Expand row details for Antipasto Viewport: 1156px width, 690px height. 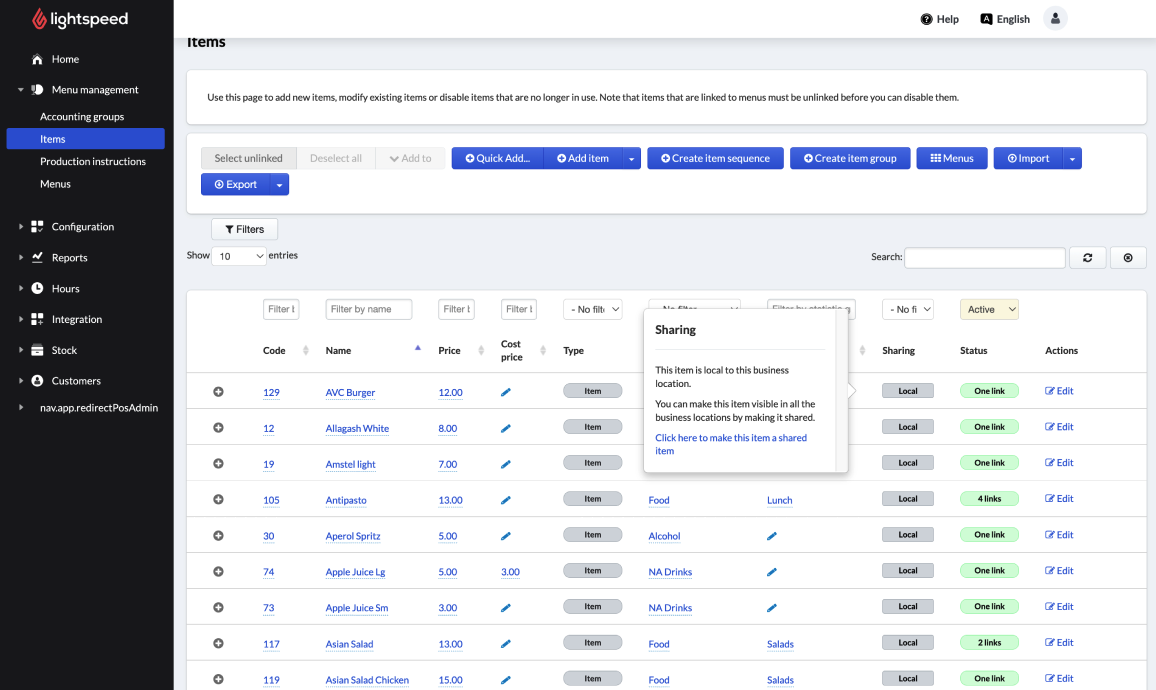[218, 499]
